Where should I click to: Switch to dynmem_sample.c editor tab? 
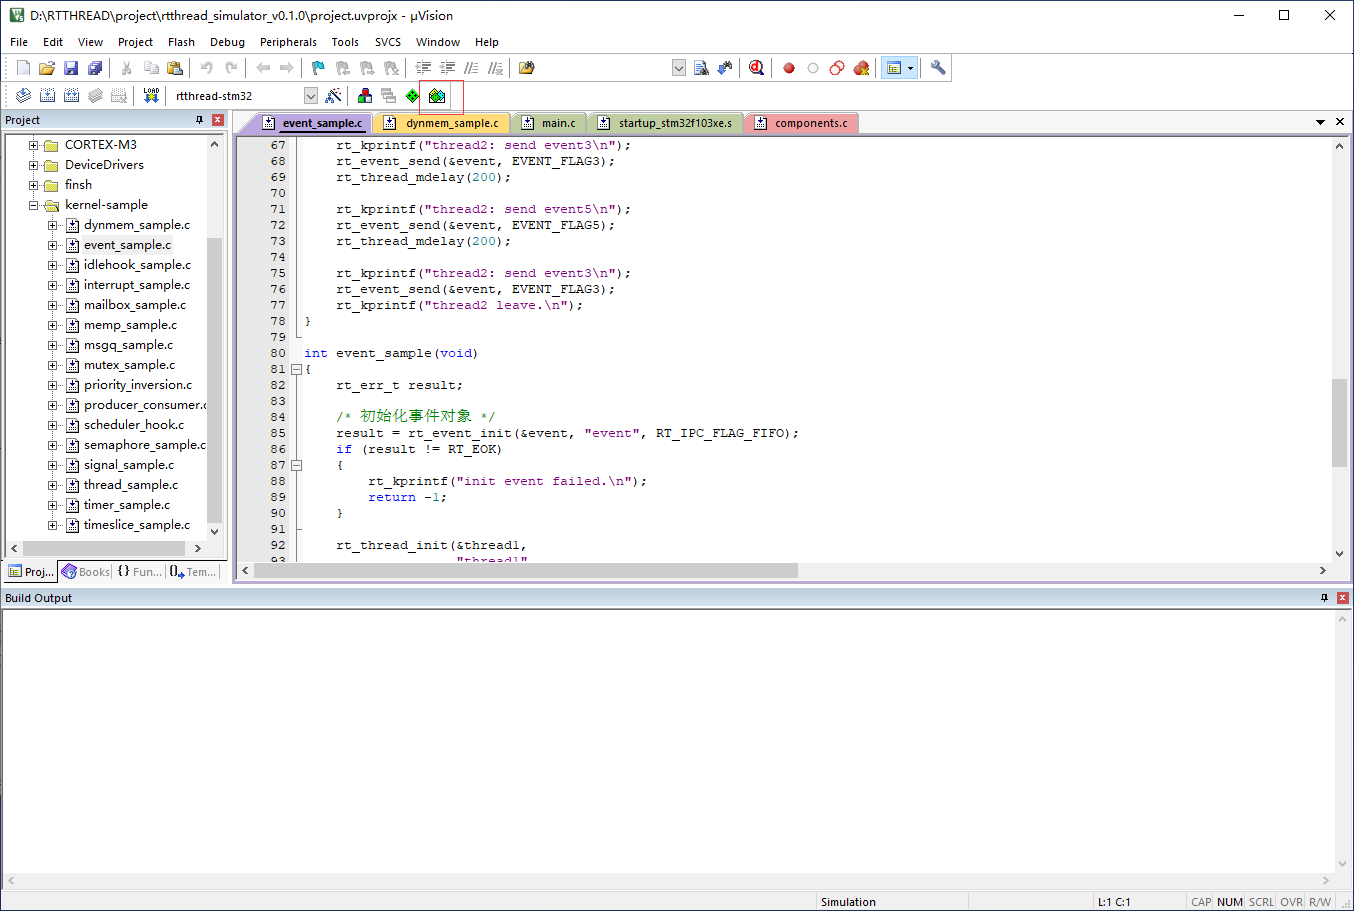(441, 123)
